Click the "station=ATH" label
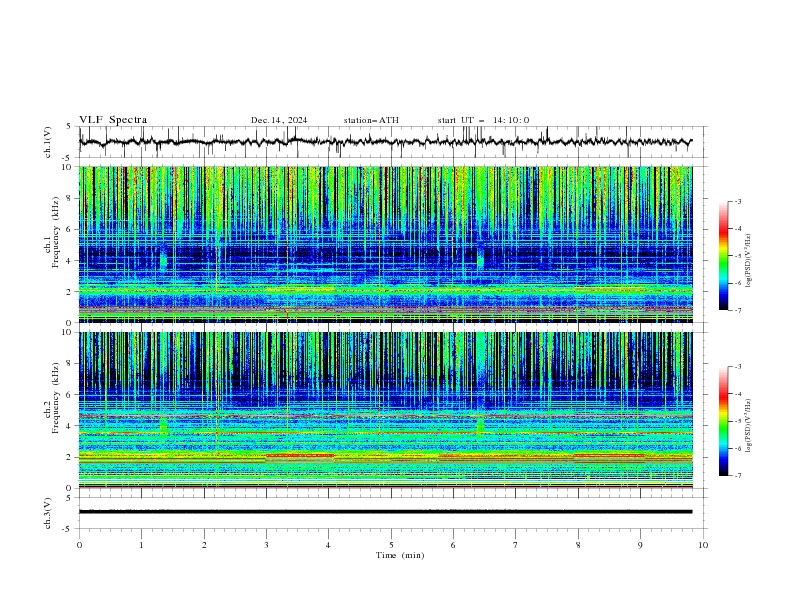This screenshot has width=792, height=612. 371,120
